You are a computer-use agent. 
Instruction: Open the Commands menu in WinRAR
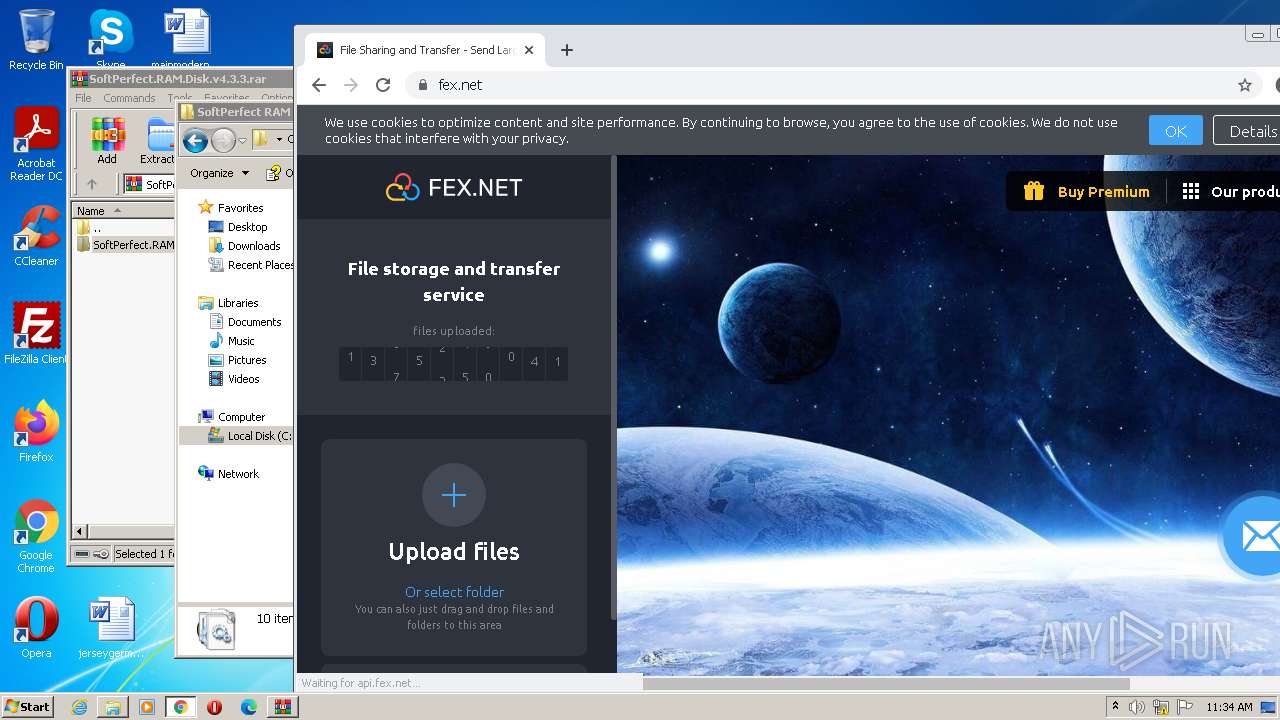[x=129, y=98]
